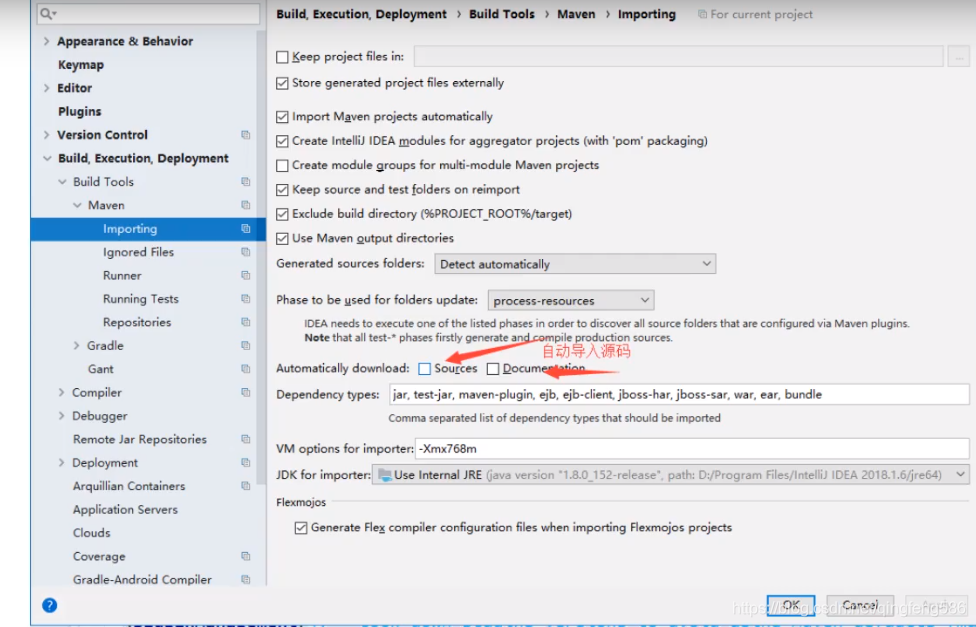The image size is (976, 627).
Task: Click project-level icon beside Maven
Action: tap(246, 205)
